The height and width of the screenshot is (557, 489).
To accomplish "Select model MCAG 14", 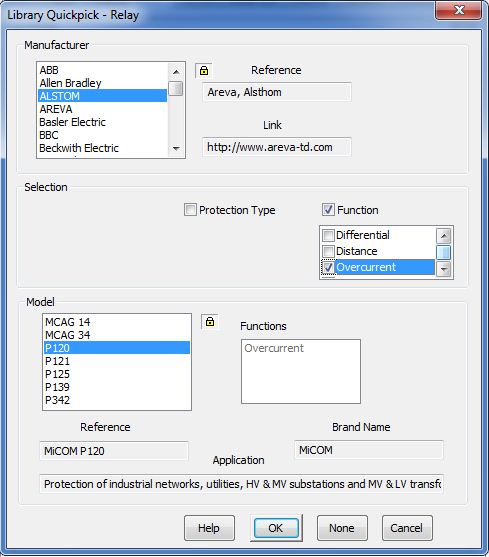I will tap(117, 322).
